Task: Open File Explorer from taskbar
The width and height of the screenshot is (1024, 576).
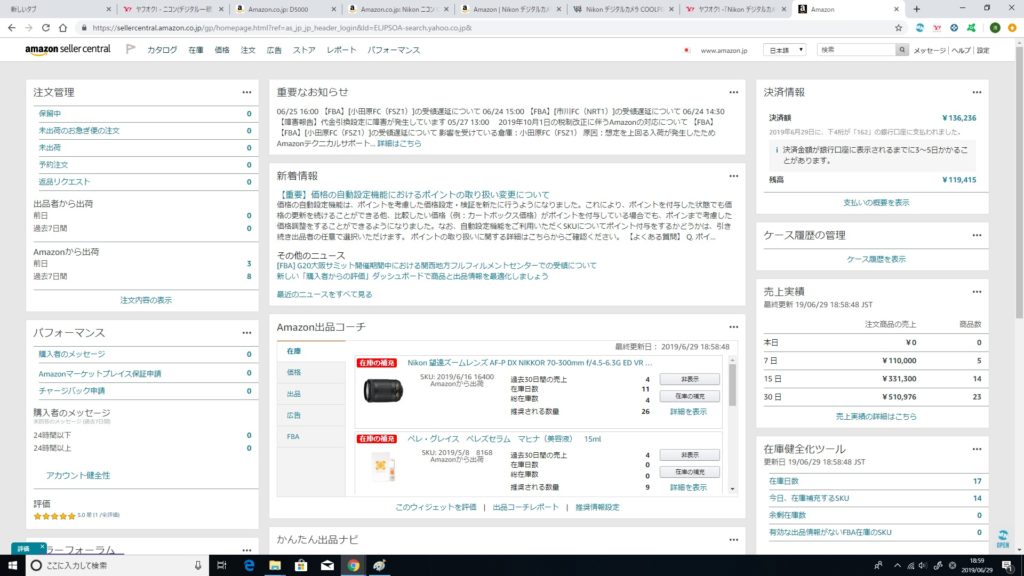Action: 275,566
